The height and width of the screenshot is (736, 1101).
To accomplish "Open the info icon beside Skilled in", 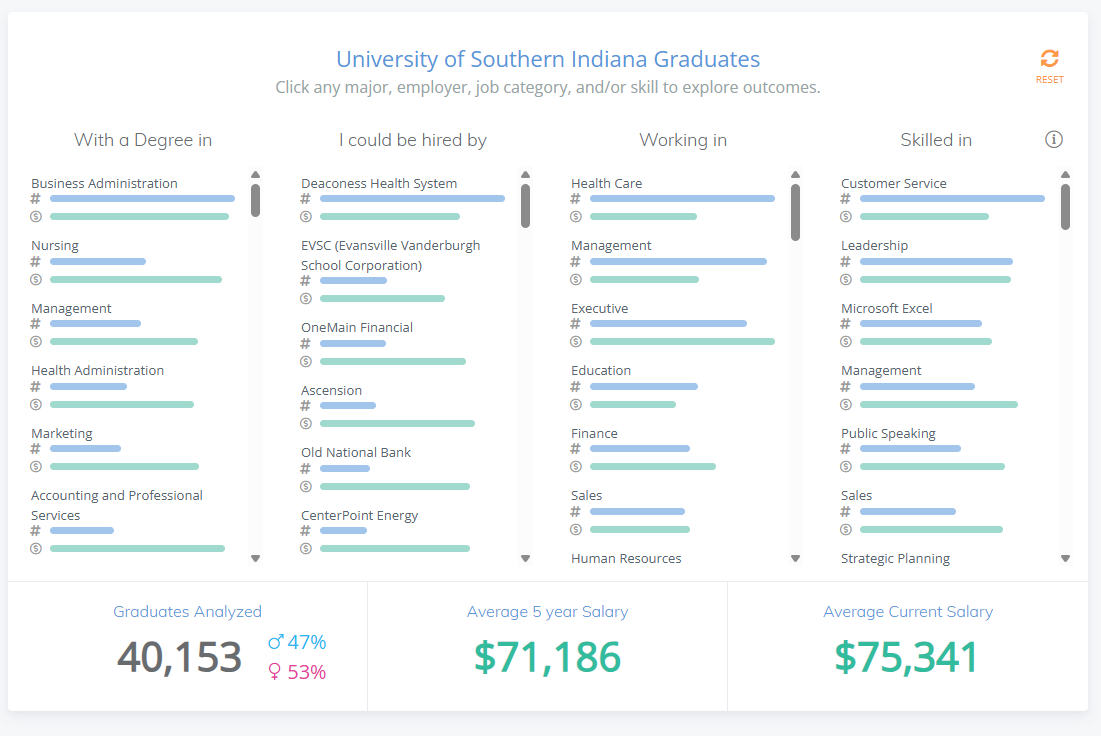I will pyautogui.click(x=1053, y=140).
